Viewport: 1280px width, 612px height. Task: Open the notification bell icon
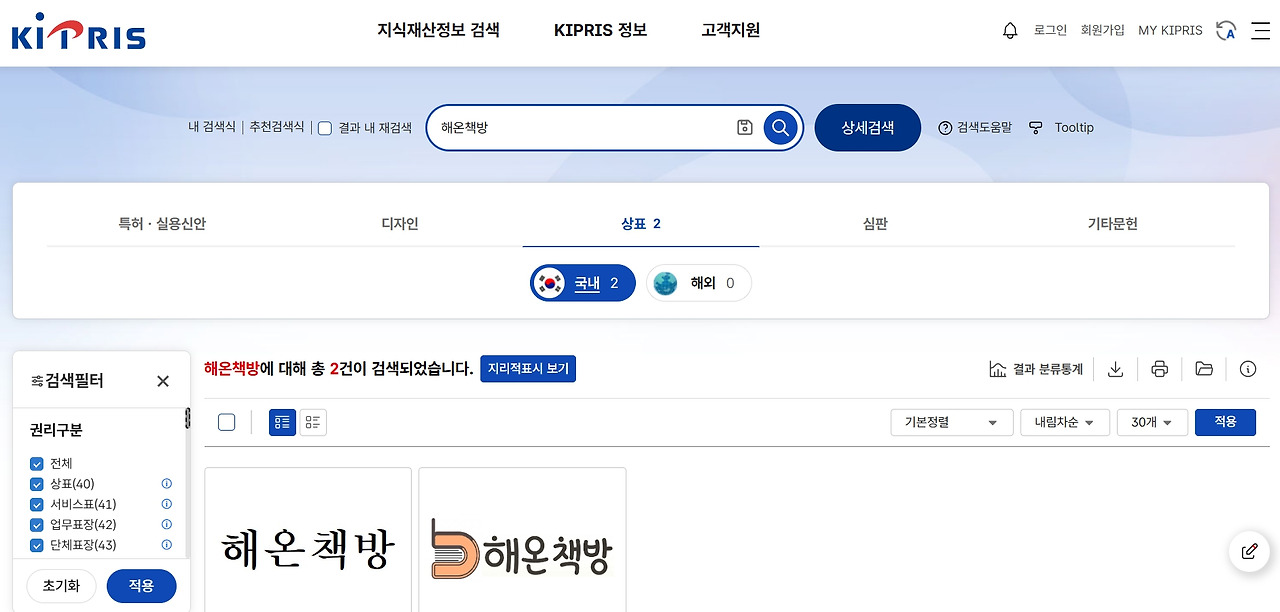click(1010, 31)
